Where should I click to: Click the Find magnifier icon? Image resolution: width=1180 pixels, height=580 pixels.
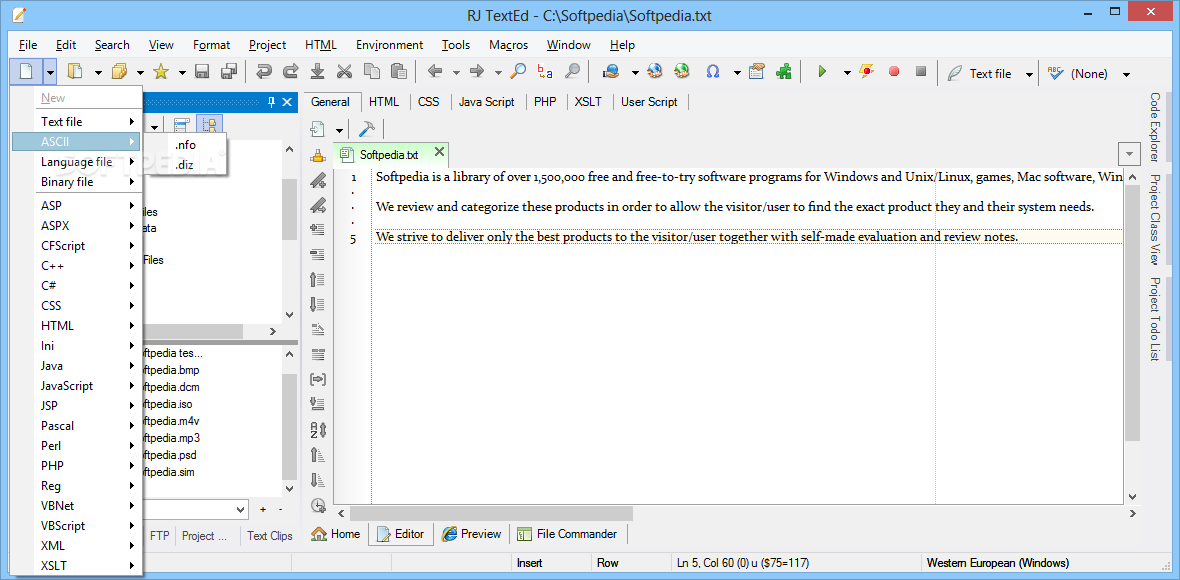coord(518,72)
